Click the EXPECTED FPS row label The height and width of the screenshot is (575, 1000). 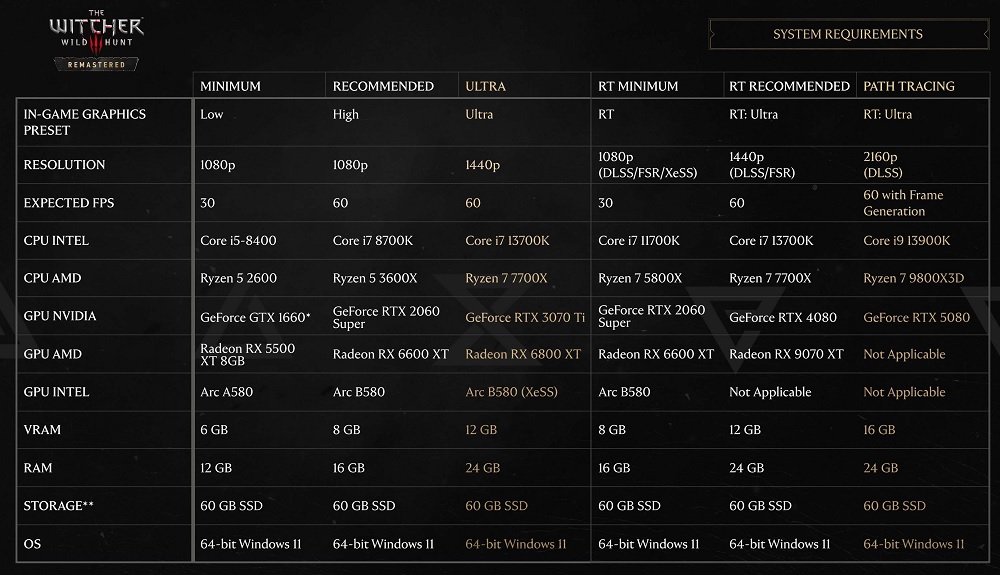point(69,203)
